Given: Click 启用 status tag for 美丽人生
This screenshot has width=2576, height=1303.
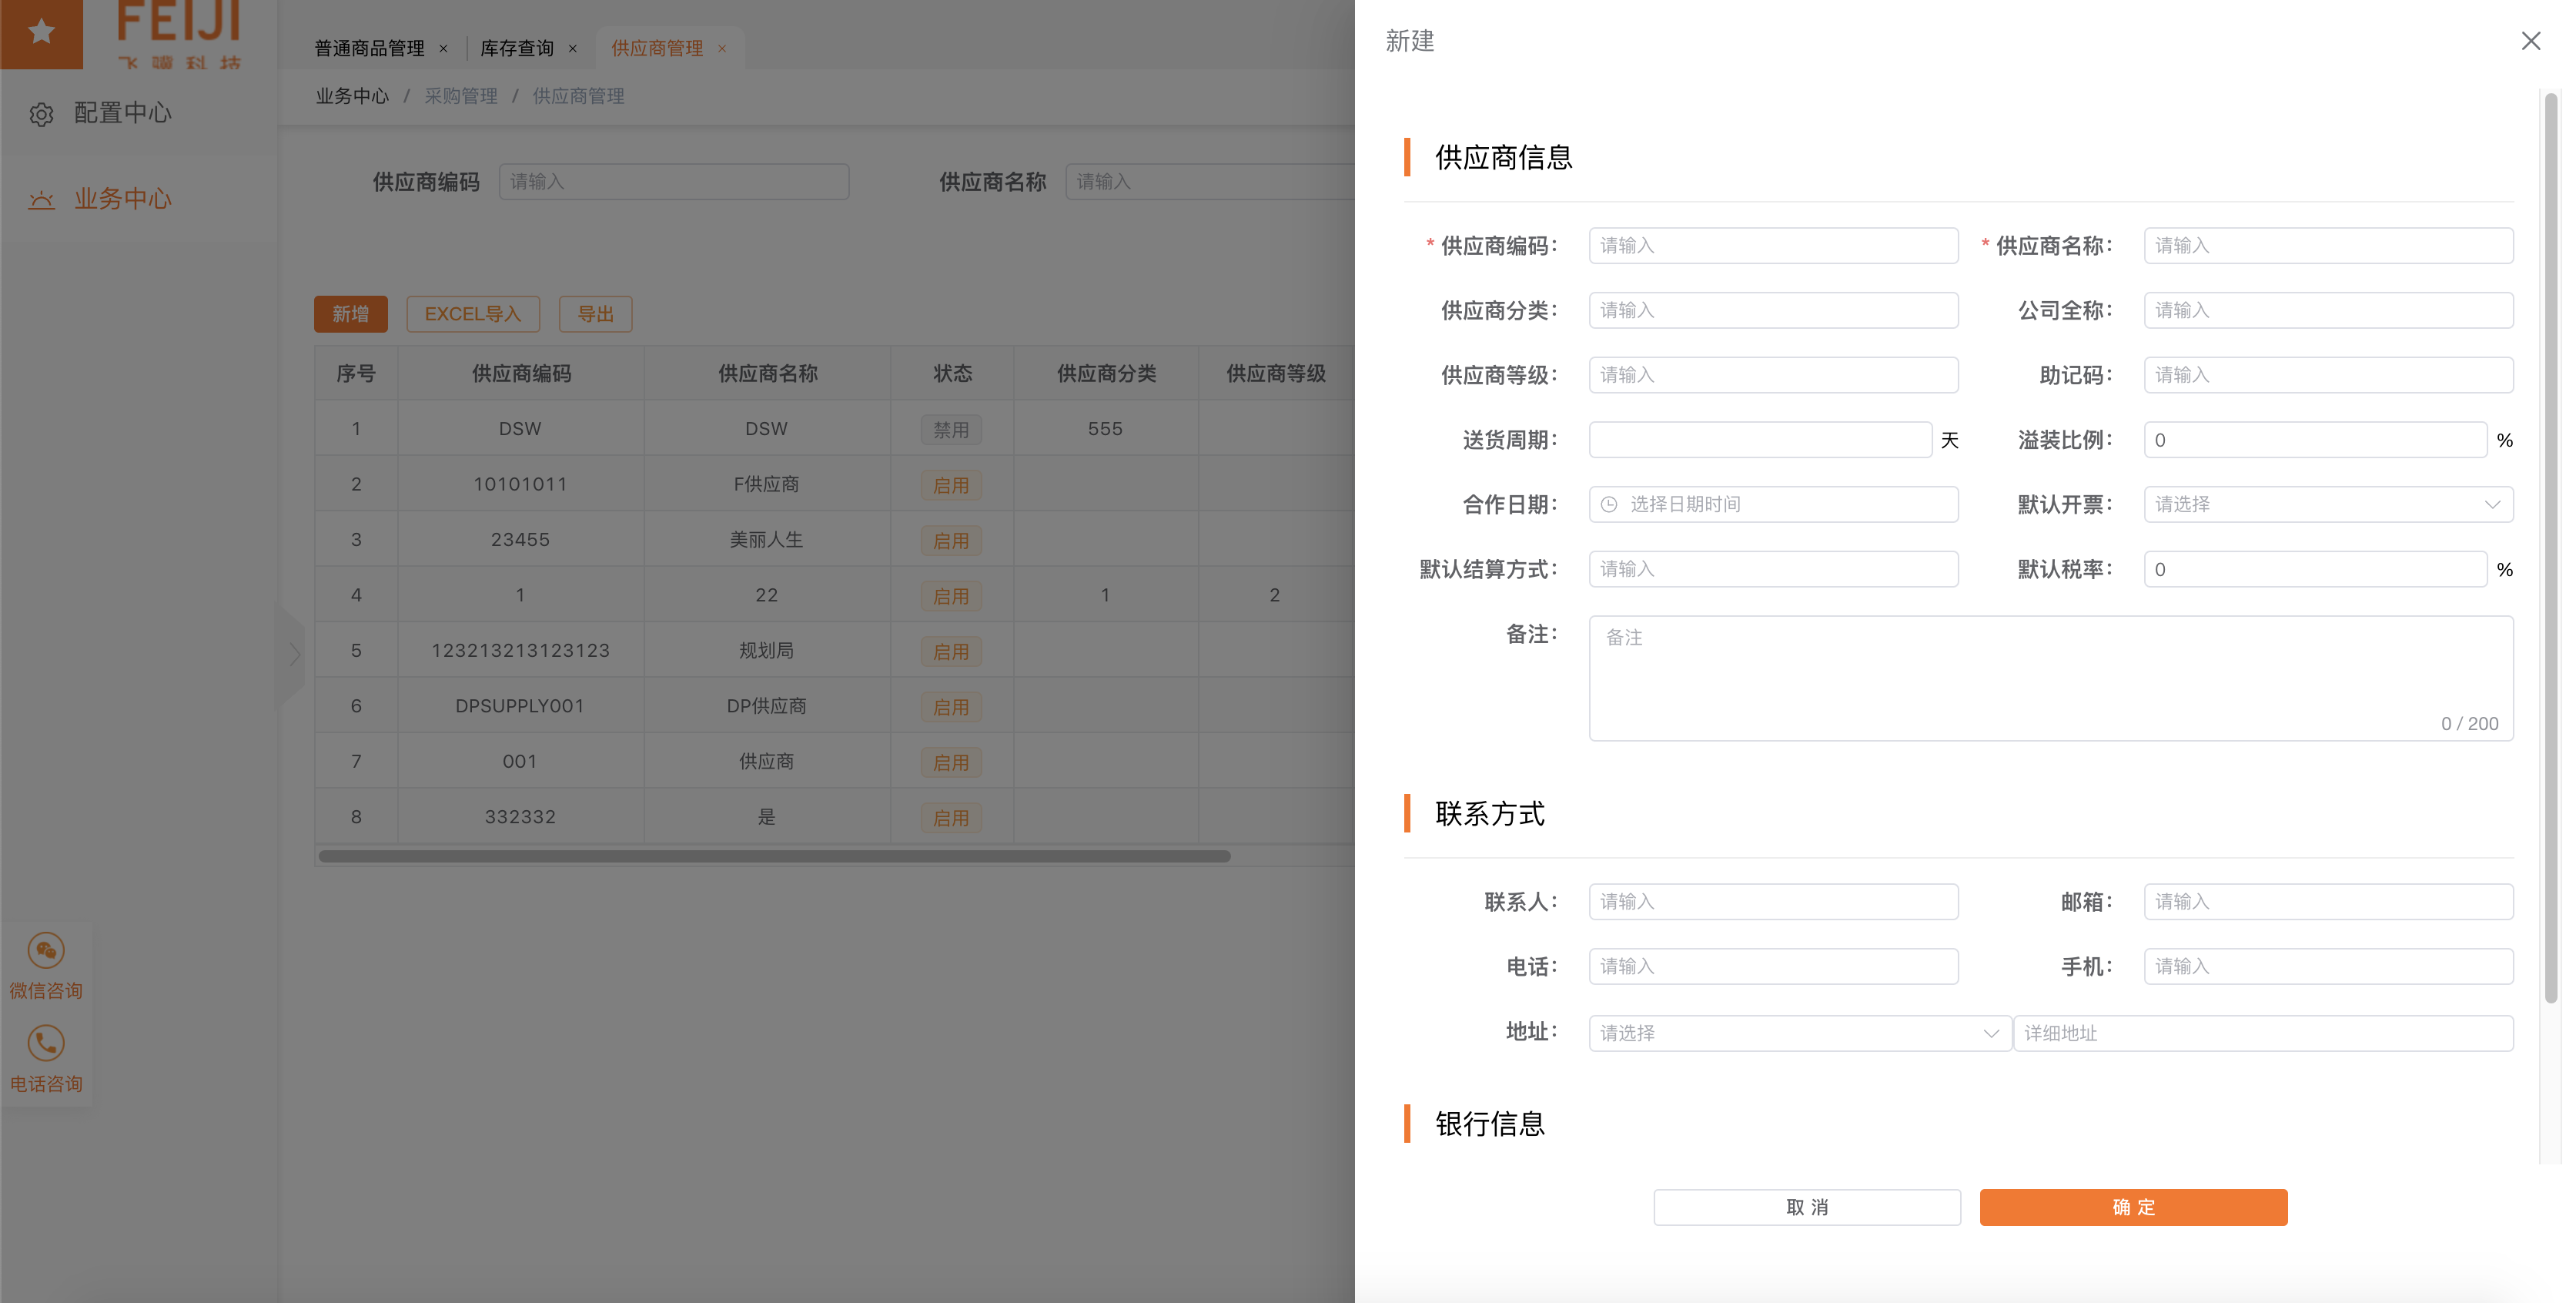Looking at the screenshot, I should tap(951, 541).
